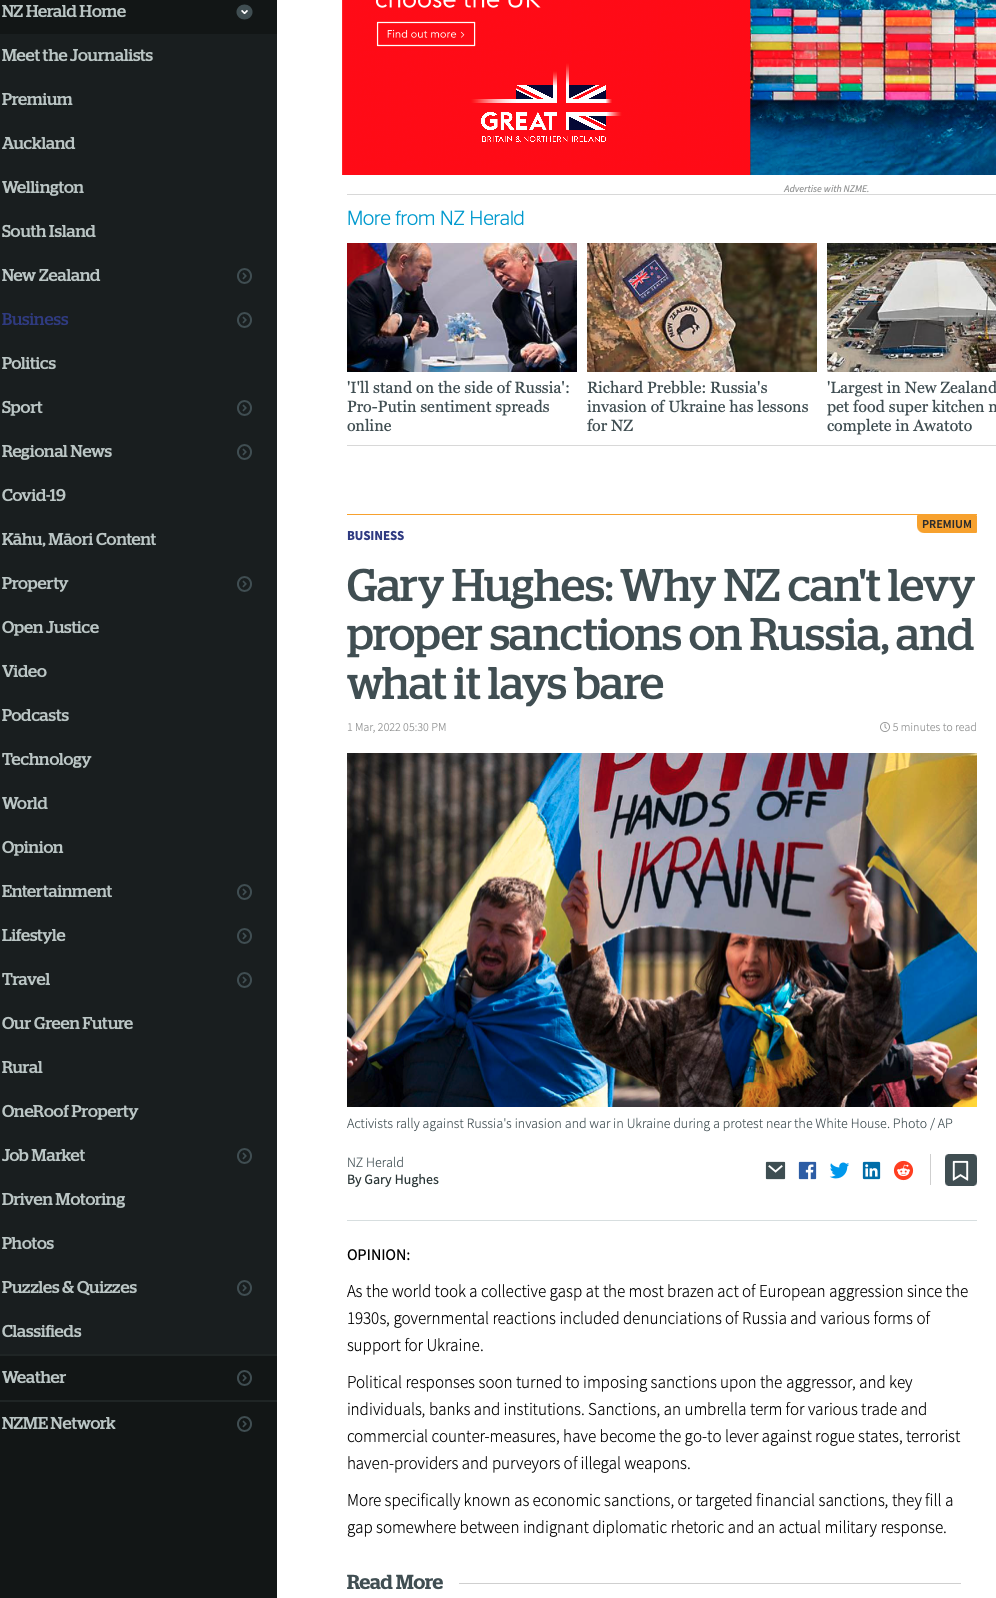Expand the Business section arrow
Image resolution: width=996 pixels, height=1598 pixels.
pyautogui.click(x=244, y=320)
